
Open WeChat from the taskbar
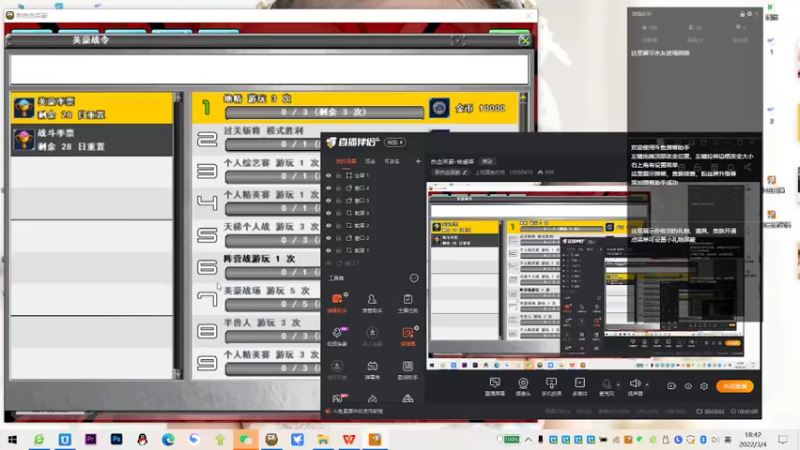coord(245,439)
